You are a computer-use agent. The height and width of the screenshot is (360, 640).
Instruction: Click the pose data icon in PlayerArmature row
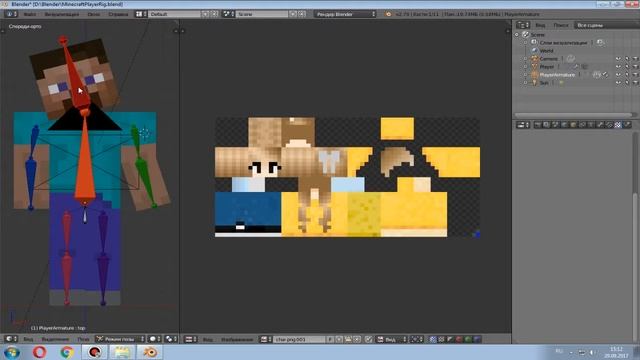tap(597, 75)
